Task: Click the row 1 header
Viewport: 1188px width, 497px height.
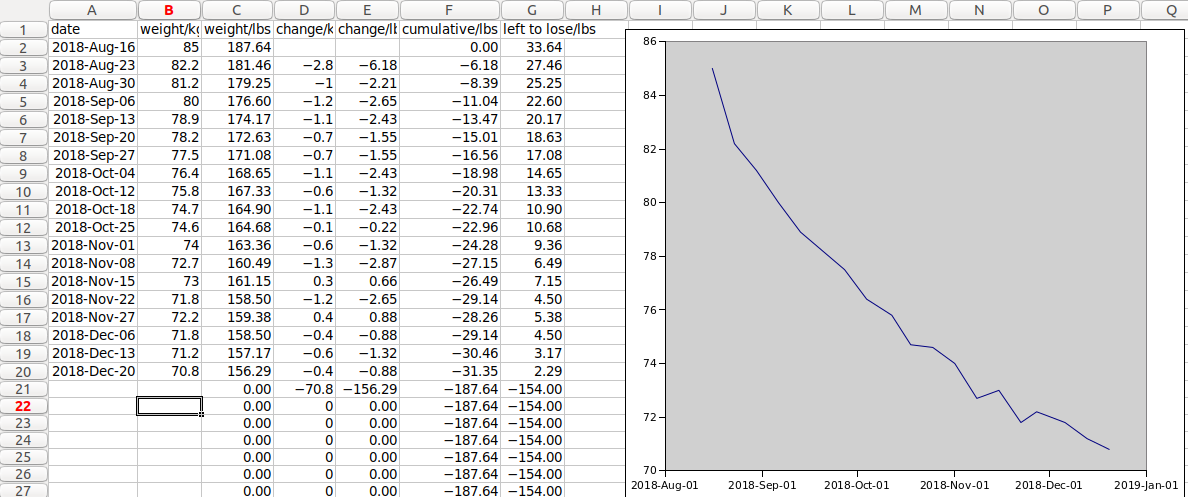Action: coord(24,29)
